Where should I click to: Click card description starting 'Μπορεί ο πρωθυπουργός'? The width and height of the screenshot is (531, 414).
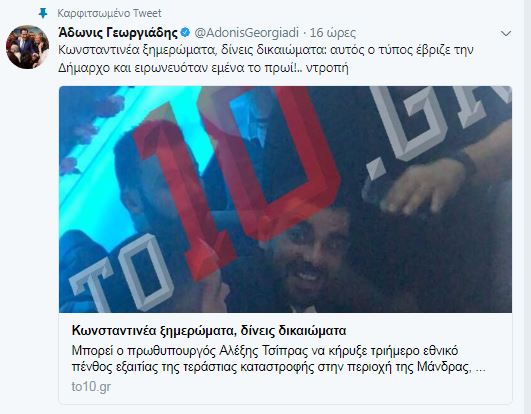click(x=278, y=358)
